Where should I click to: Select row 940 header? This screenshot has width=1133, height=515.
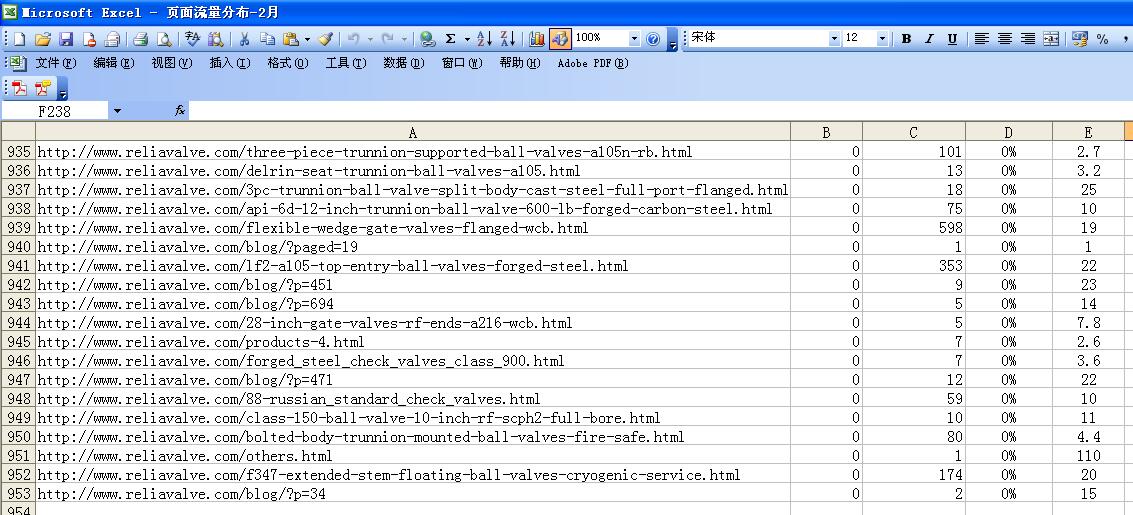pyautogui.click(x=18, y=247)
